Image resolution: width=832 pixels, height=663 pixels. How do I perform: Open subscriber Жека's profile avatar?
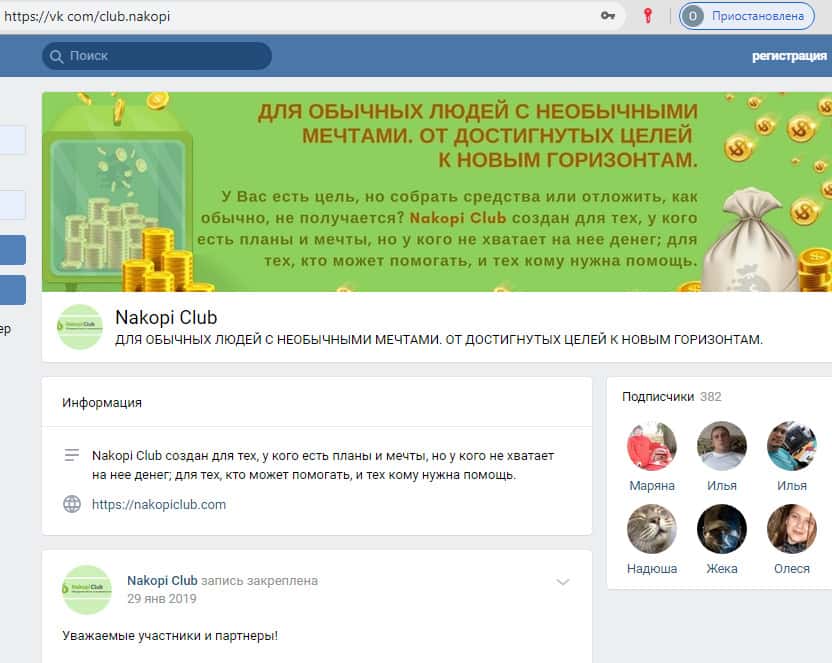coord(722,529)
